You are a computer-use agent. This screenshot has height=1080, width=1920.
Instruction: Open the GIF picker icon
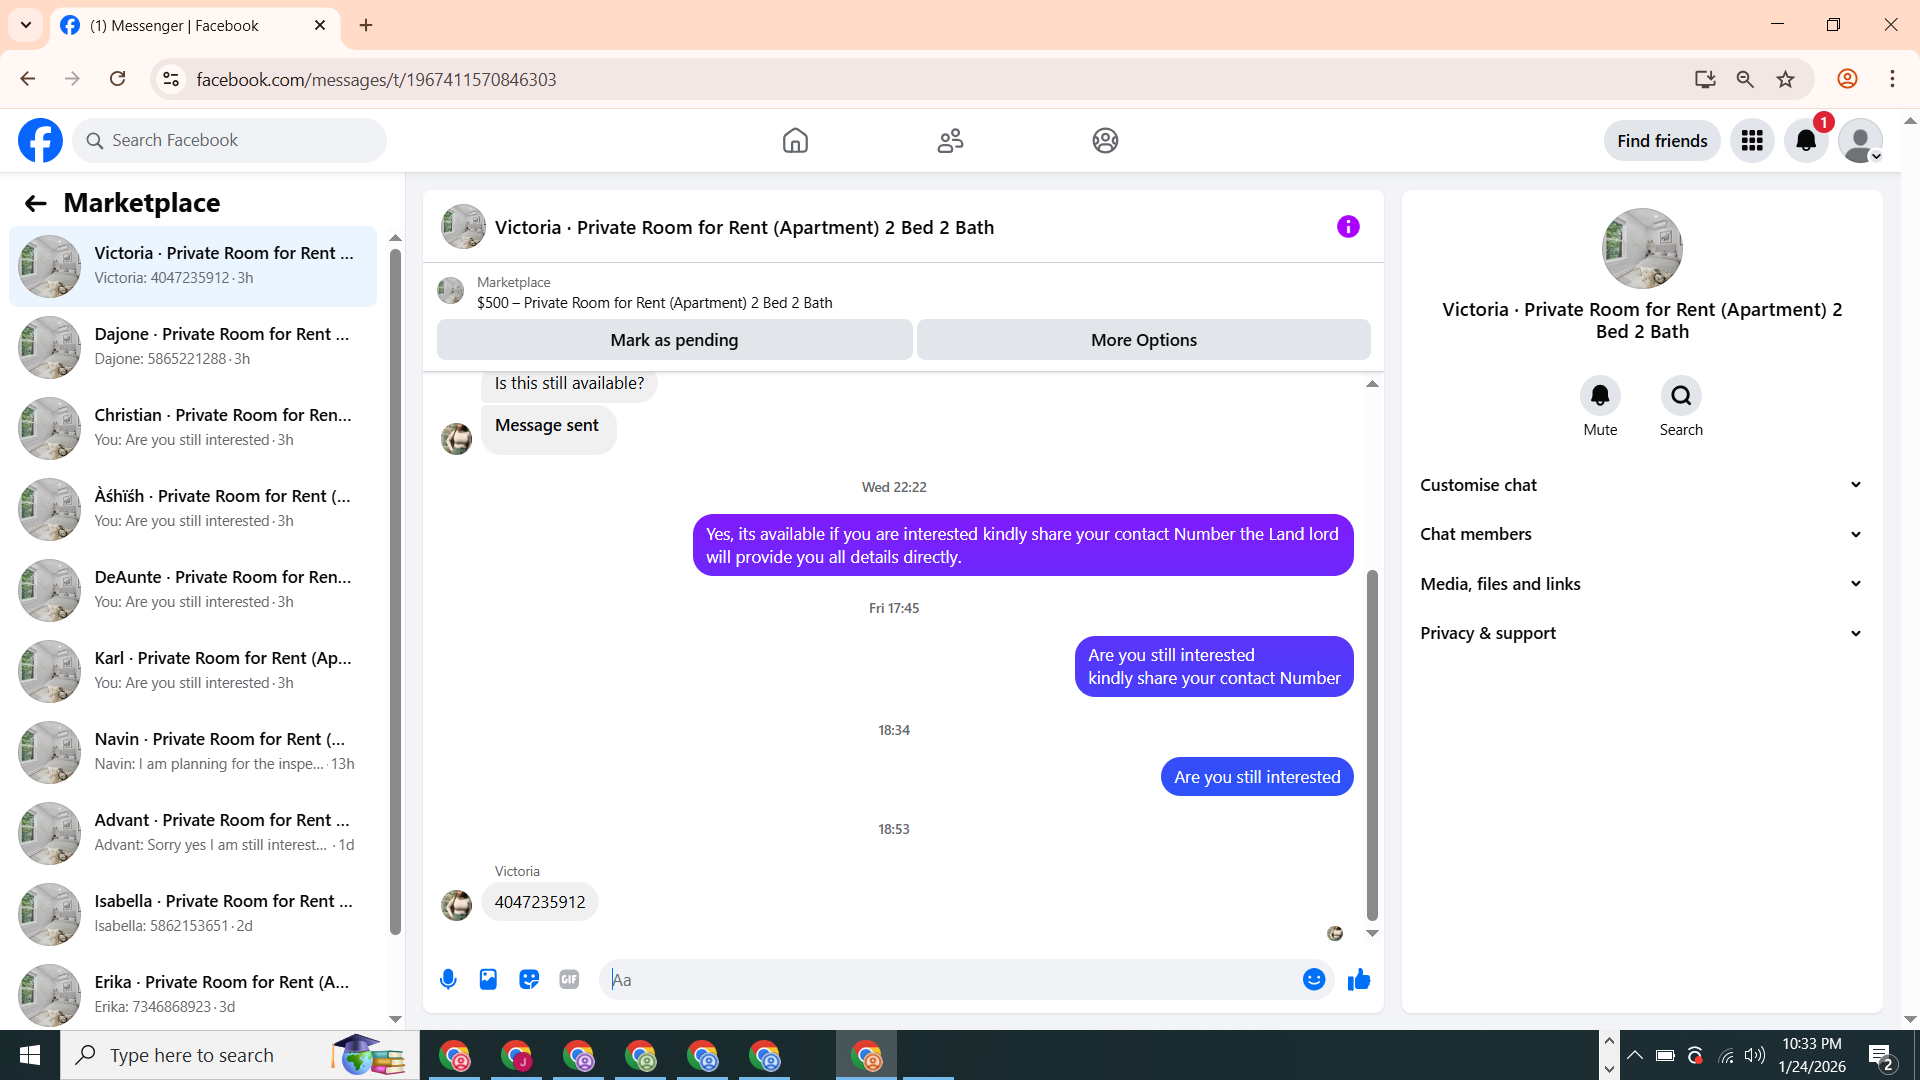(x=569, y=980)
